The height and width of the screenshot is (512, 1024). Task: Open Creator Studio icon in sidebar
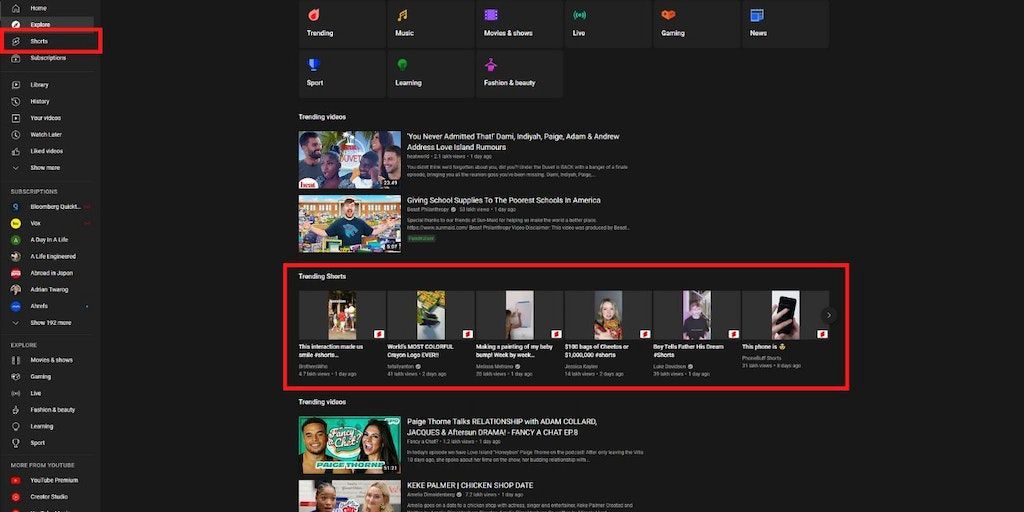(16, 497)
